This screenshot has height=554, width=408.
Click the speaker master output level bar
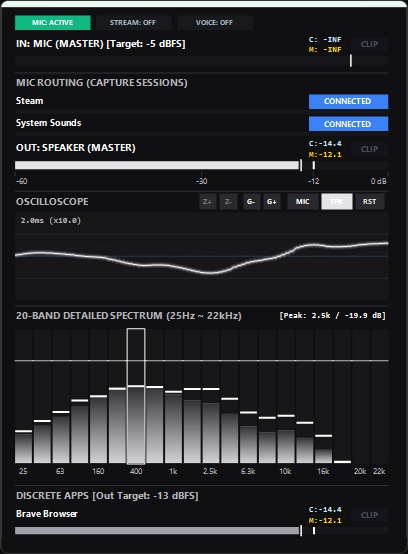click(x=201, y=165)
